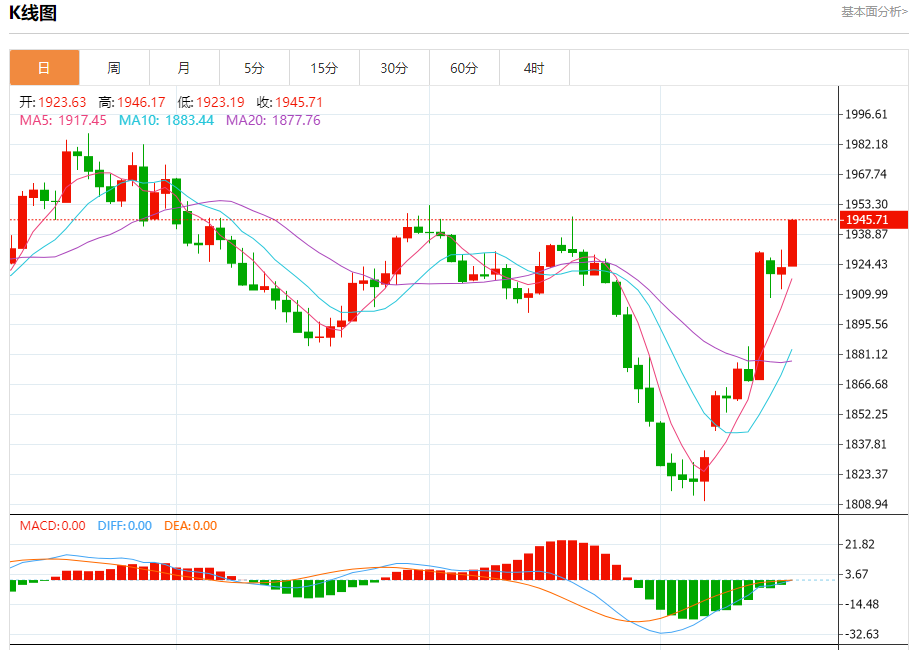Switch to the 月 monthly tab

pyautogui.click(x=184, y=68)
